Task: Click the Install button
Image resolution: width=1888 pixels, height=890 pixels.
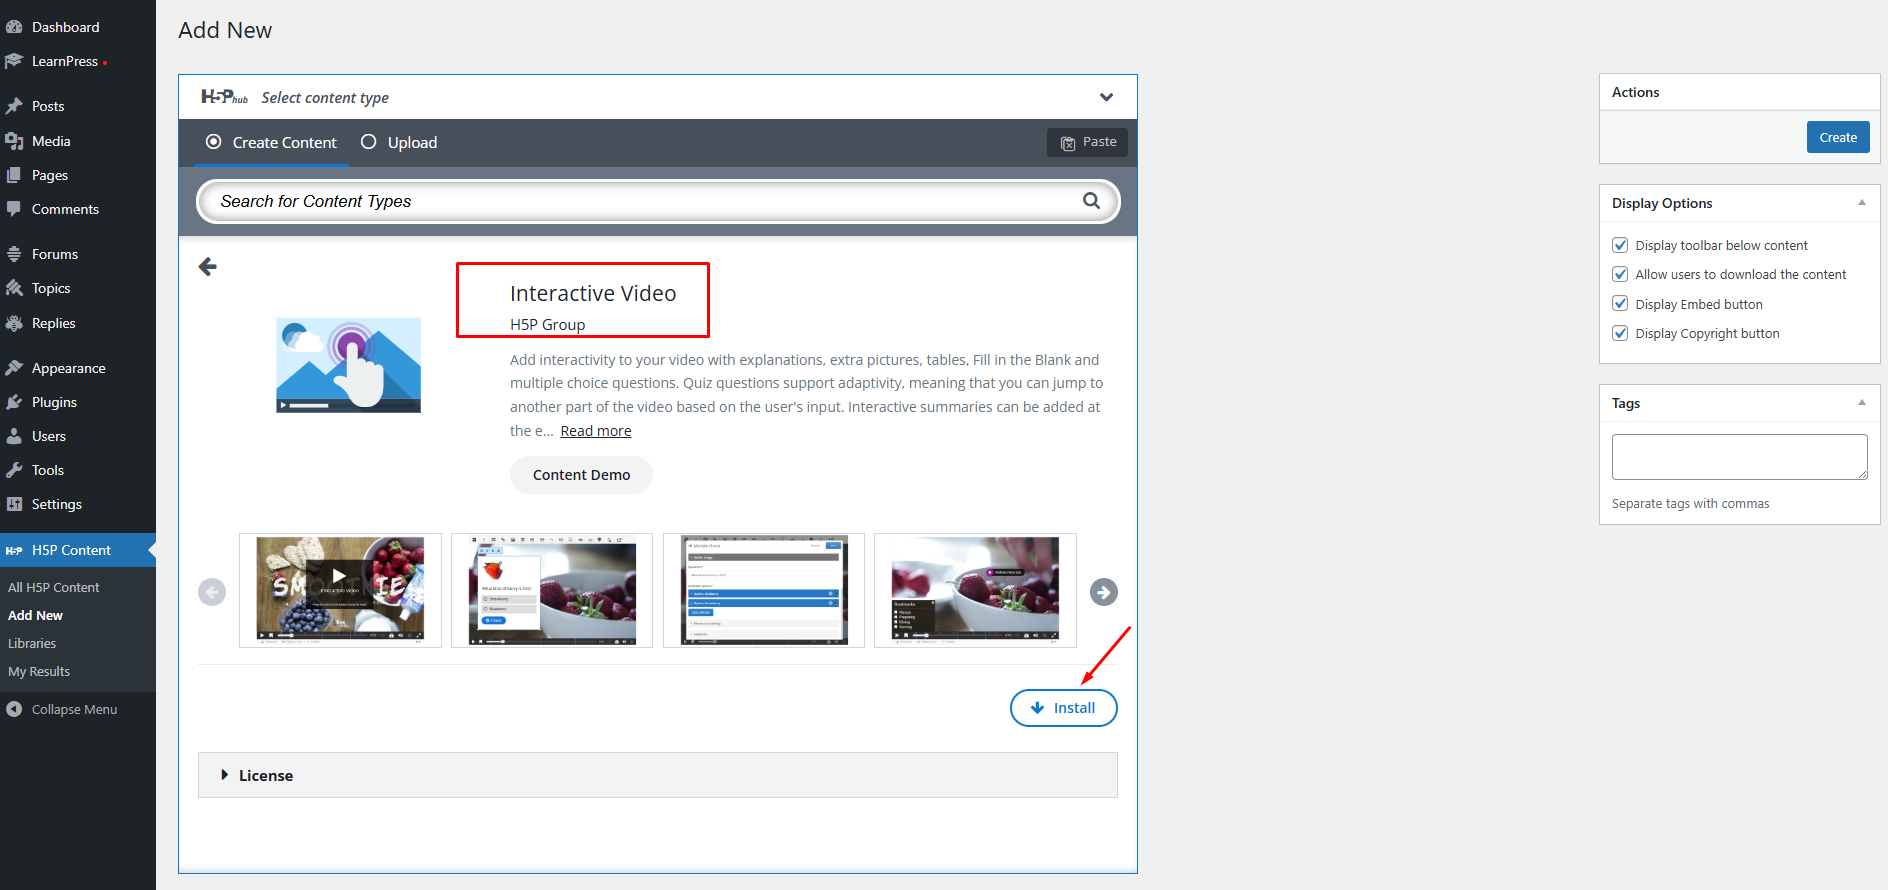Action: coord(1064,708)
